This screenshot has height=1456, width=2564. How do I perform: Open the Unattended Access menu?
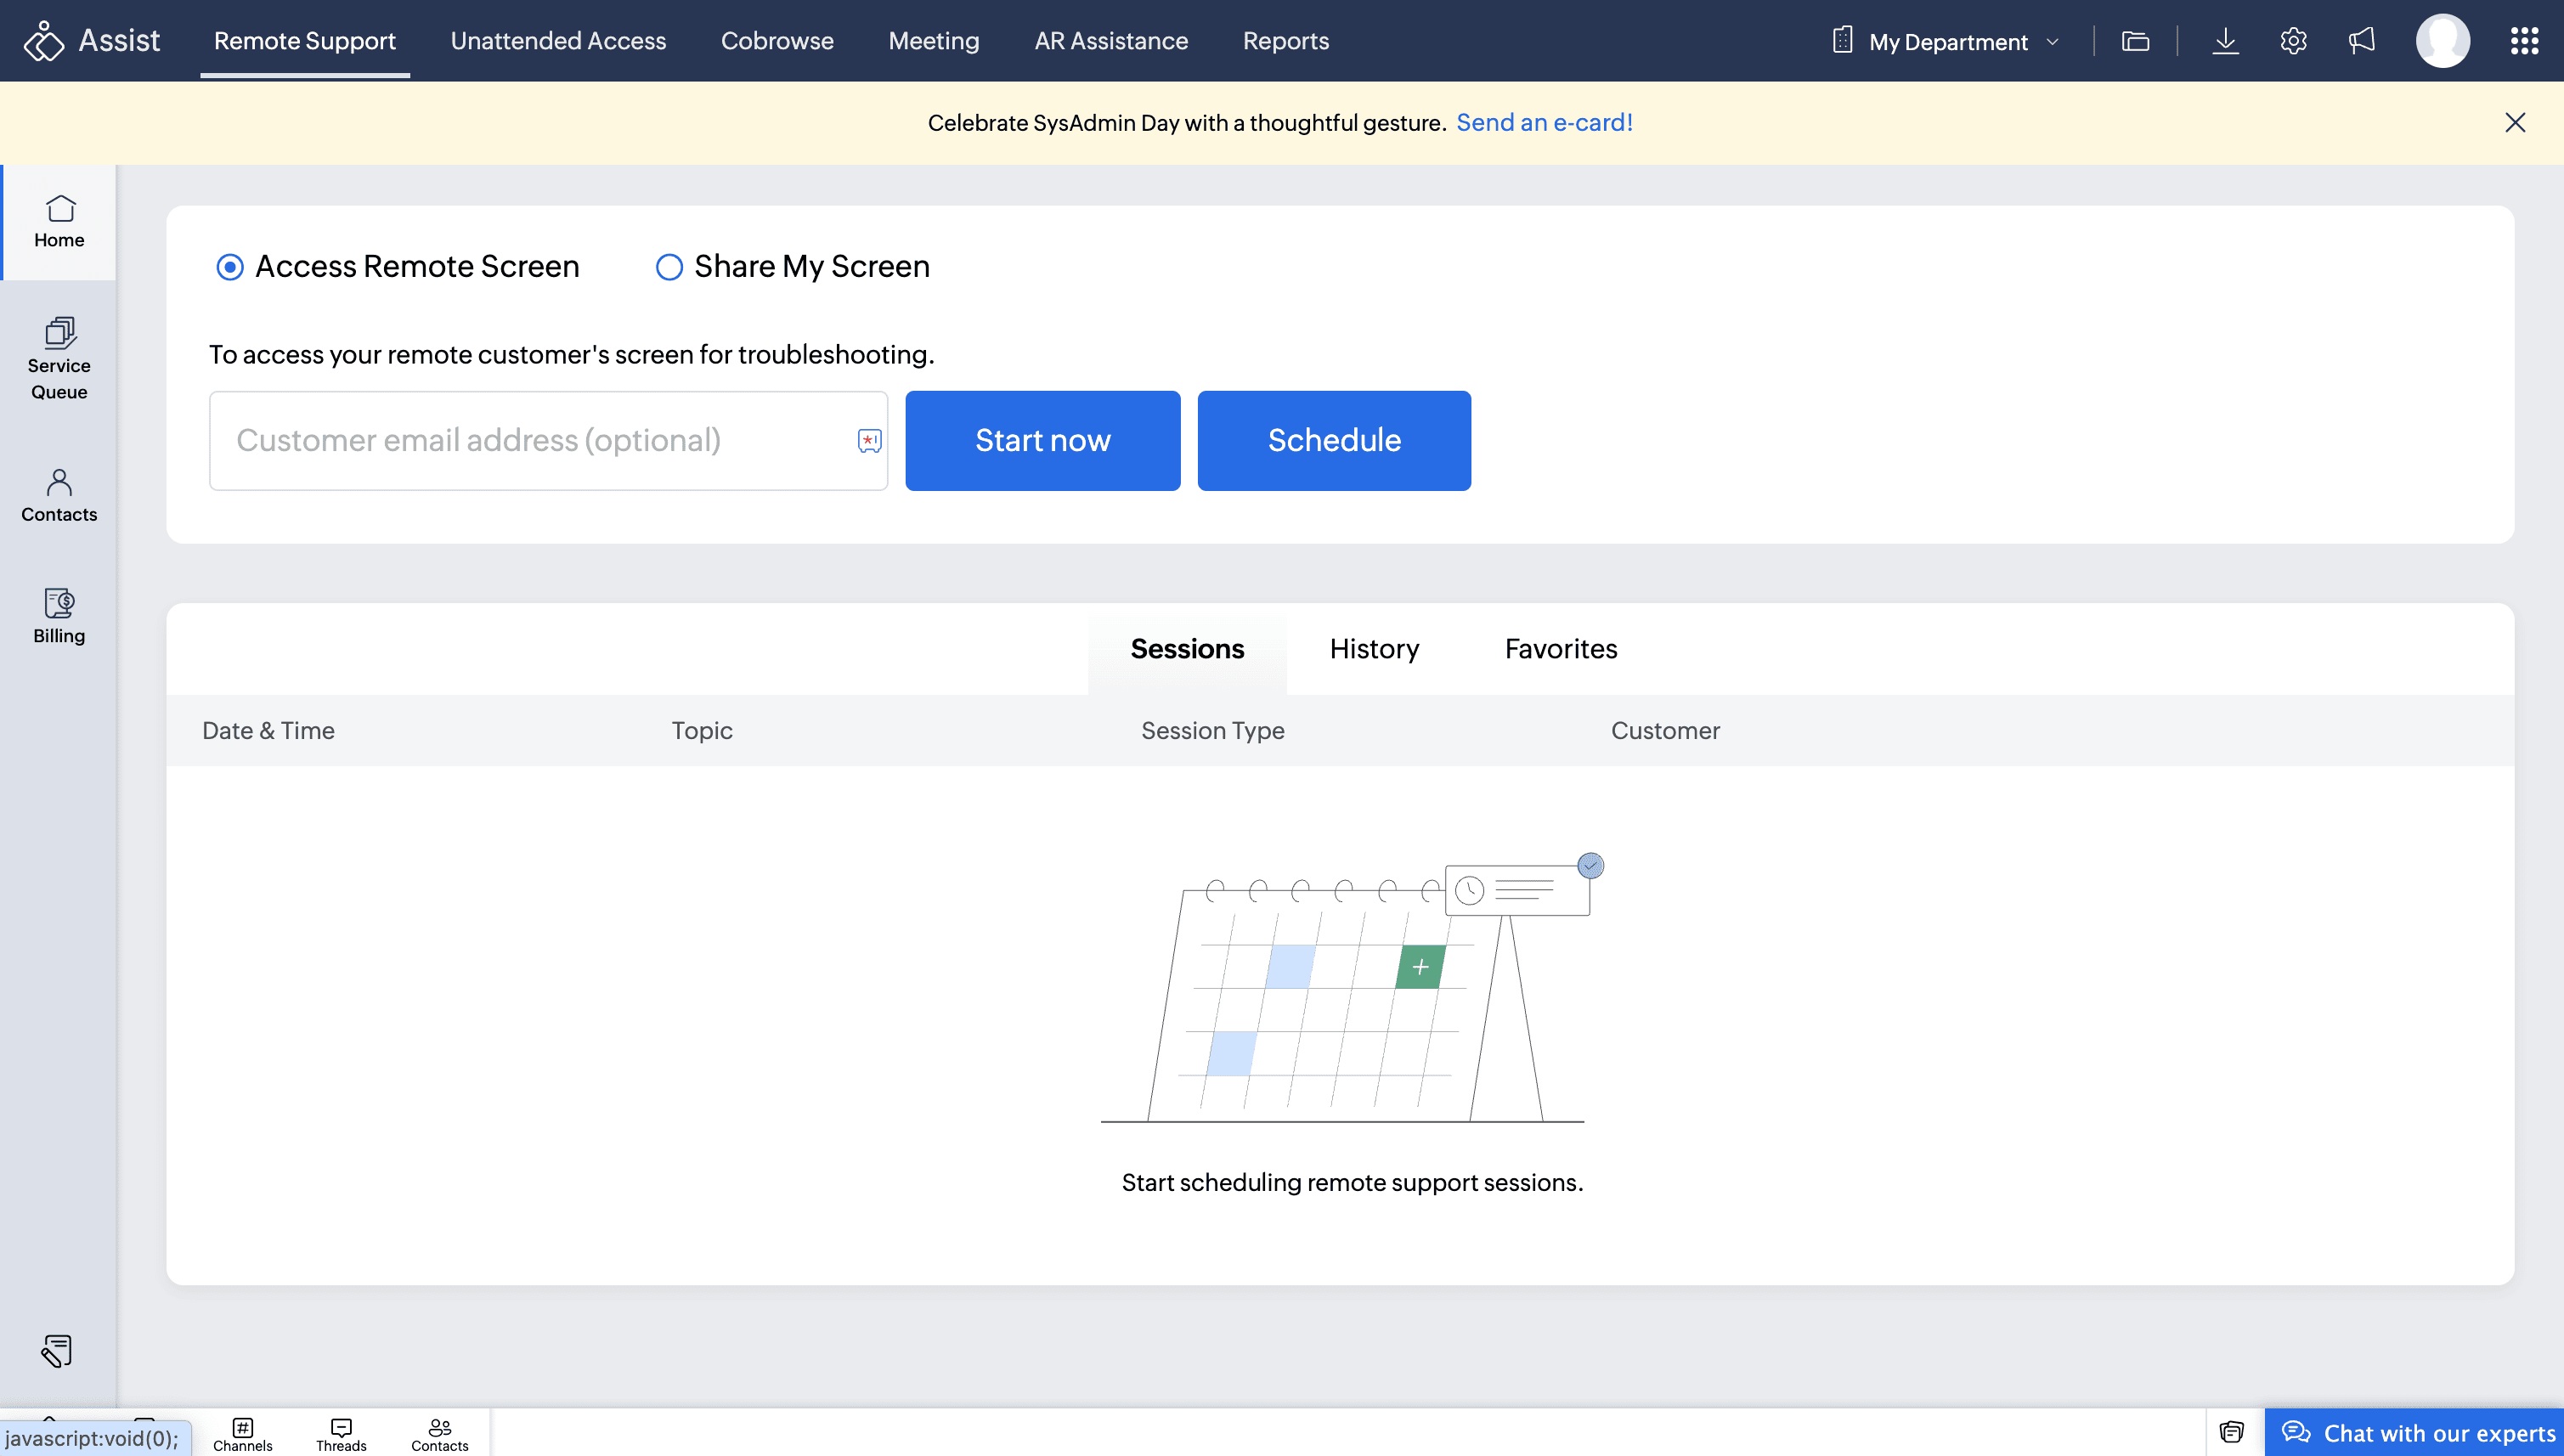coord(558,41)
